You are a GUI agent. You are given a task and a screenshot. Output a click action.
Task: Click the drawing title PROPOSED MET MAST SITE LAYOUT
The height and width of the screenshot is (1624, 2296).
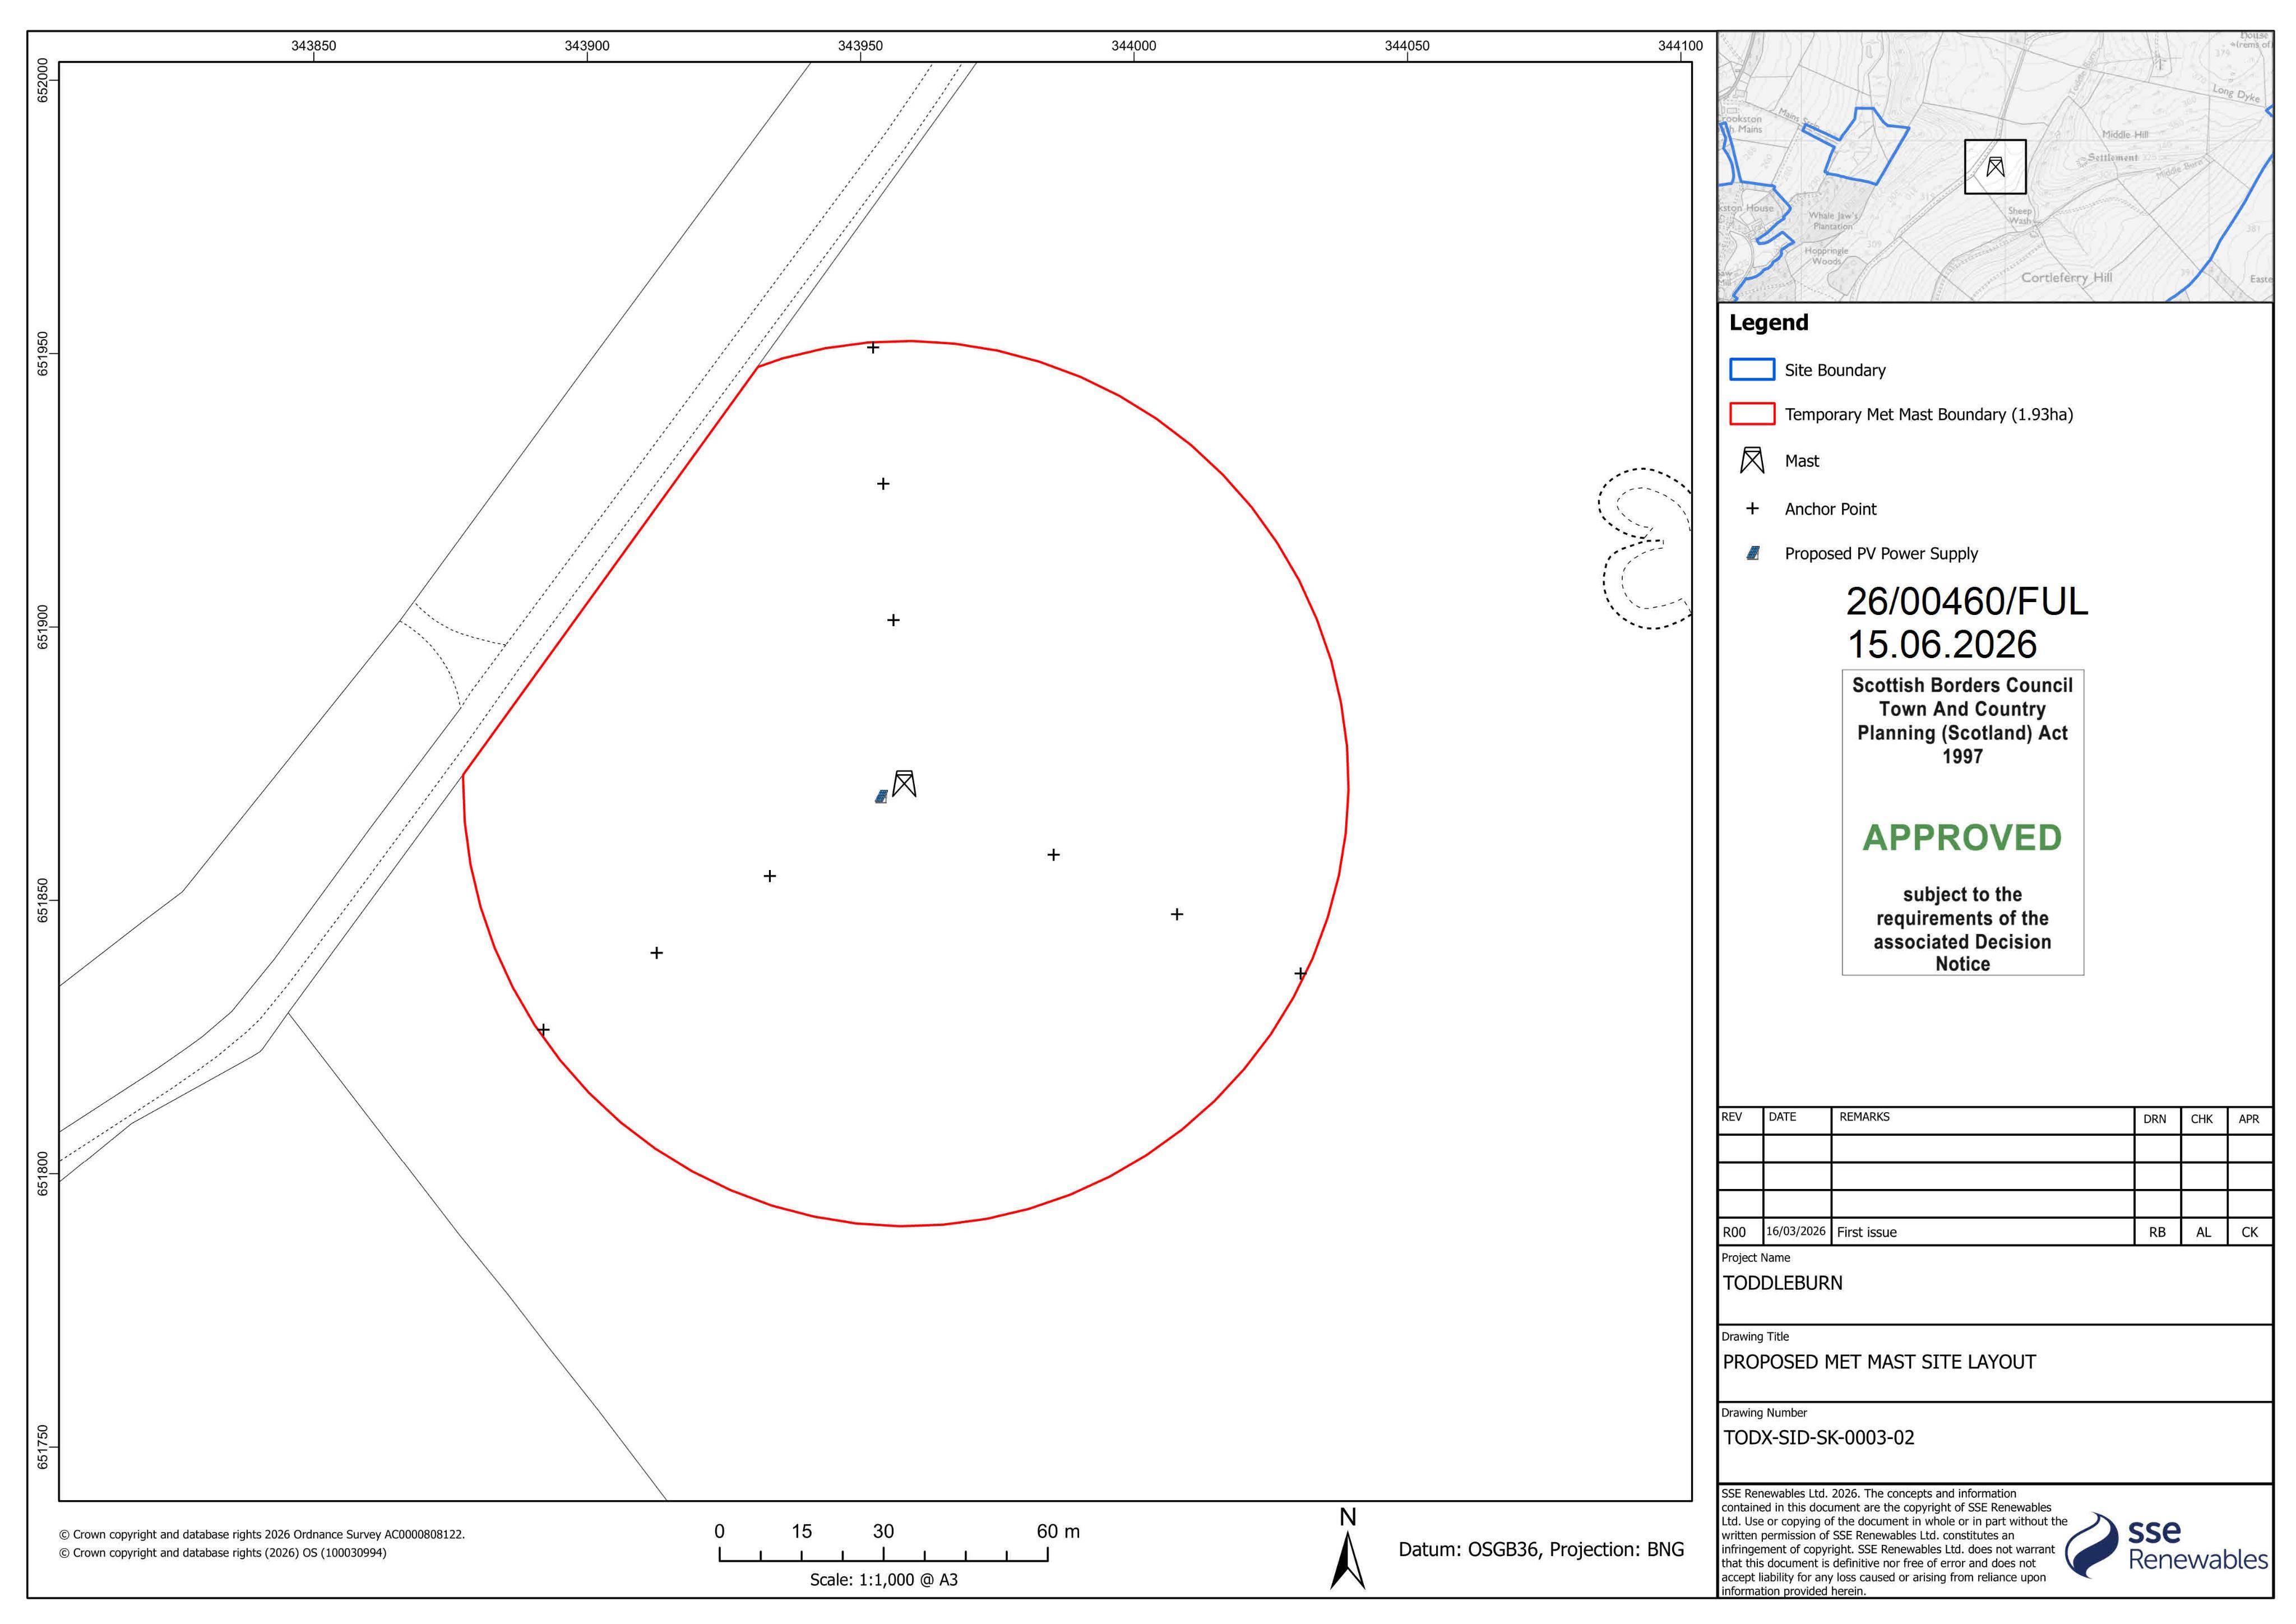(1879, 1362)
